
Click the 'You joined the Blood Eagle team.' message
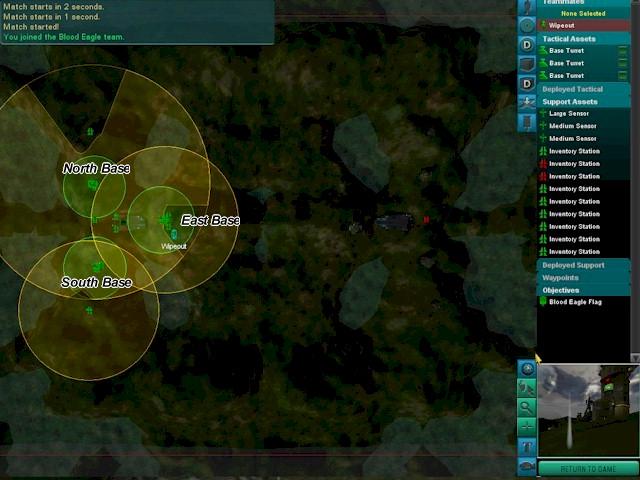(x=63, y=37)
